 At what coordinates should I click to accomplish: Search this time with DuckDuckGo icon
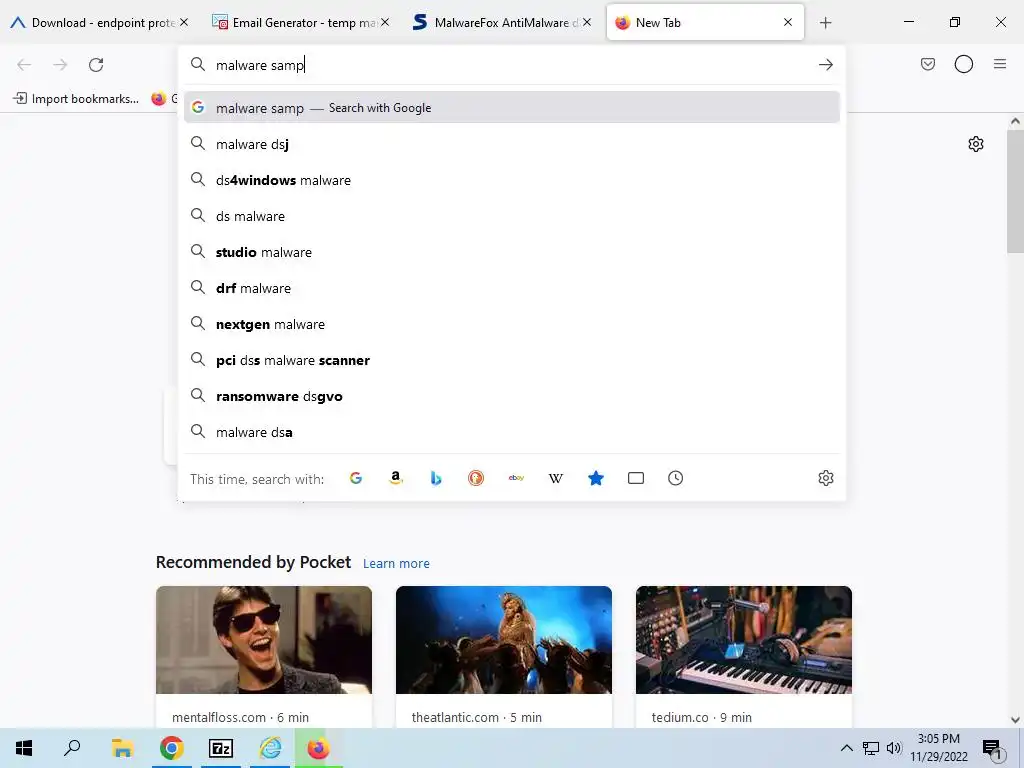(x=476, y=478)
